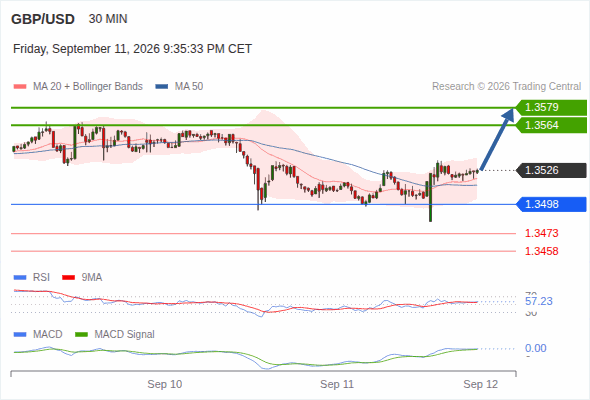Click the Trading Central research credit text

[x=506, y=87]
